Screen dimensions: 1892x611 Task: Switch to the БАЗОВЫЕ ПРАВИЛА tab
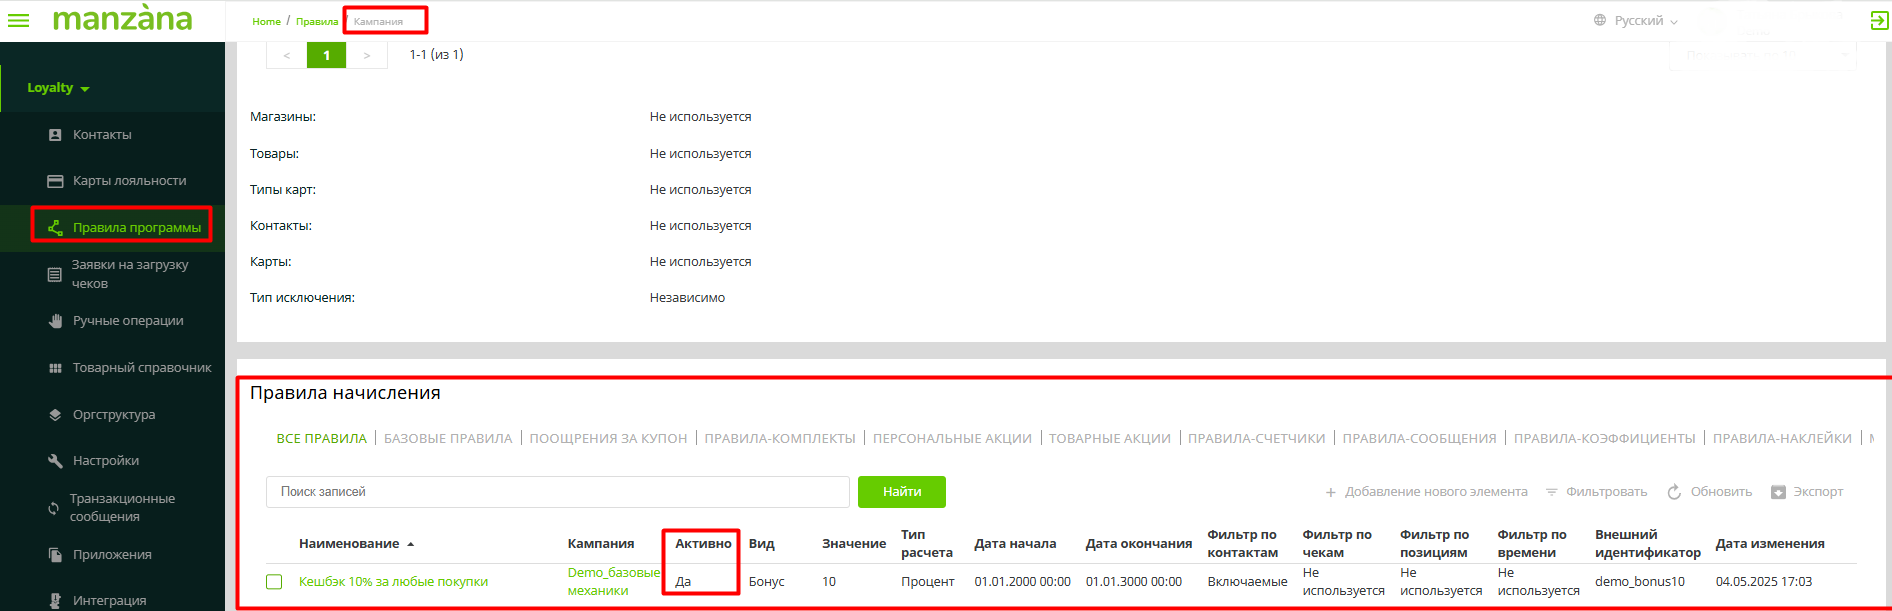[447, 438]
